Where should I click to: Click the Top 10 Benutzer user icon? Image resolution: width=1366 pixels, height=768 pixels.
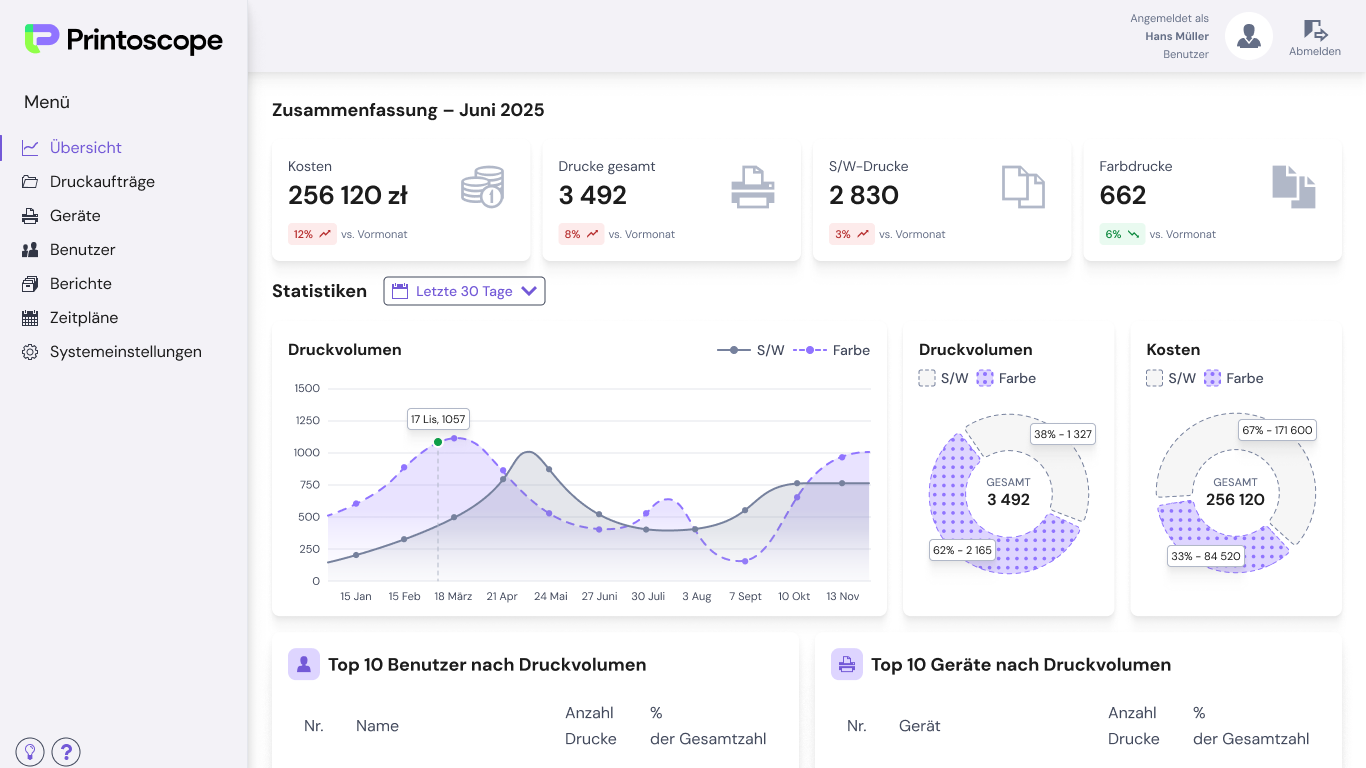(x=304, y=665)
